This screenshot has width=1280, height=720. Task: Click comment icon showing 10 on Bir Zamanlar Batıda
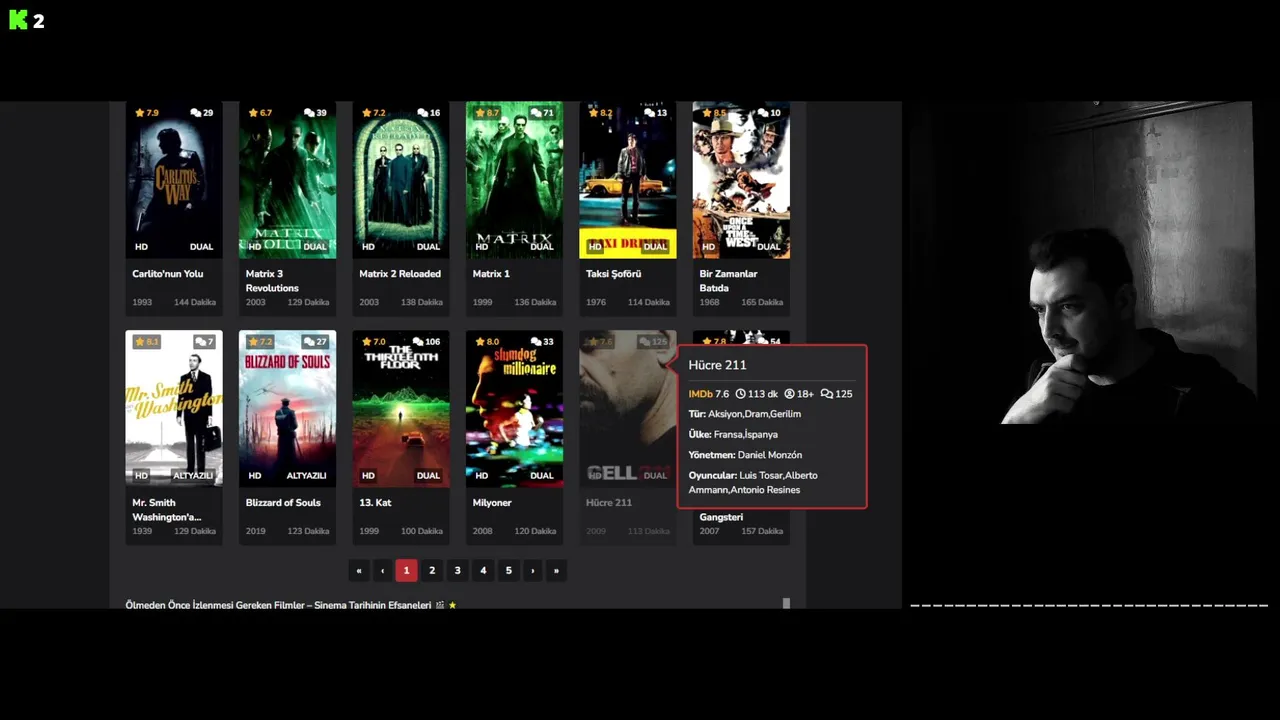point(769,113)
